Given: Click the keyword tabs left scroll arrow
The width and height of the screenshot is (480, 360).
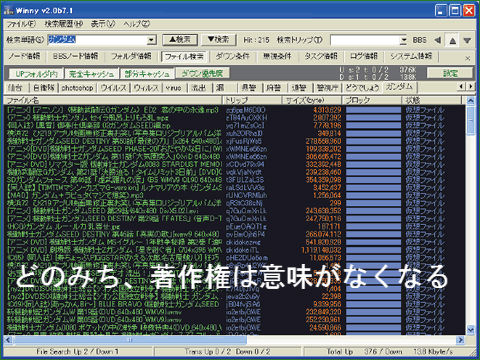Looking at the screenshot, I should [x=461, y=87].
